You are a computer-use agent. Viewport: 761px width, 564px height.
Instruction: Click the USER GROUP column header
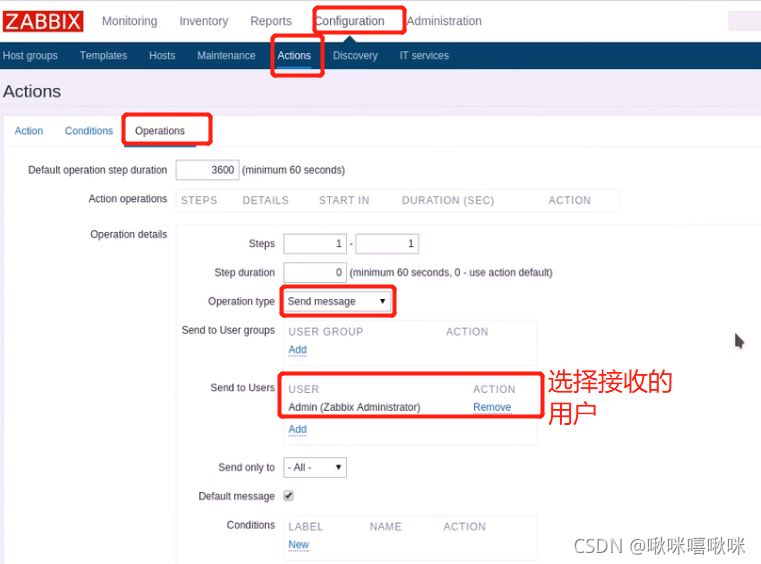326,332
